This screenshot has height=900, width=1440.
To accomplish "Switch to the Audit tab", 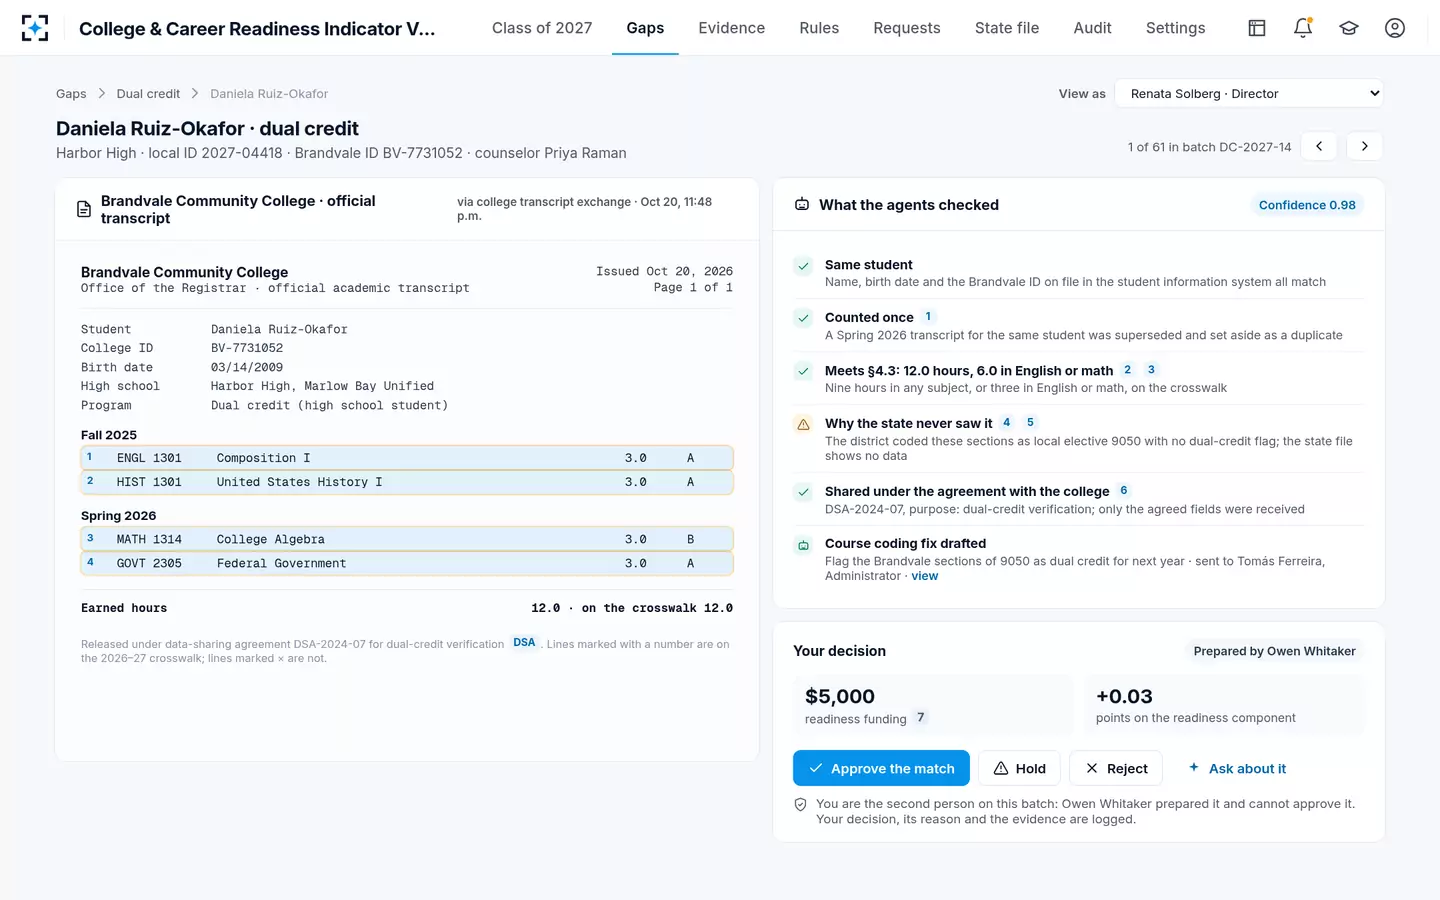I will [1092, 28].
